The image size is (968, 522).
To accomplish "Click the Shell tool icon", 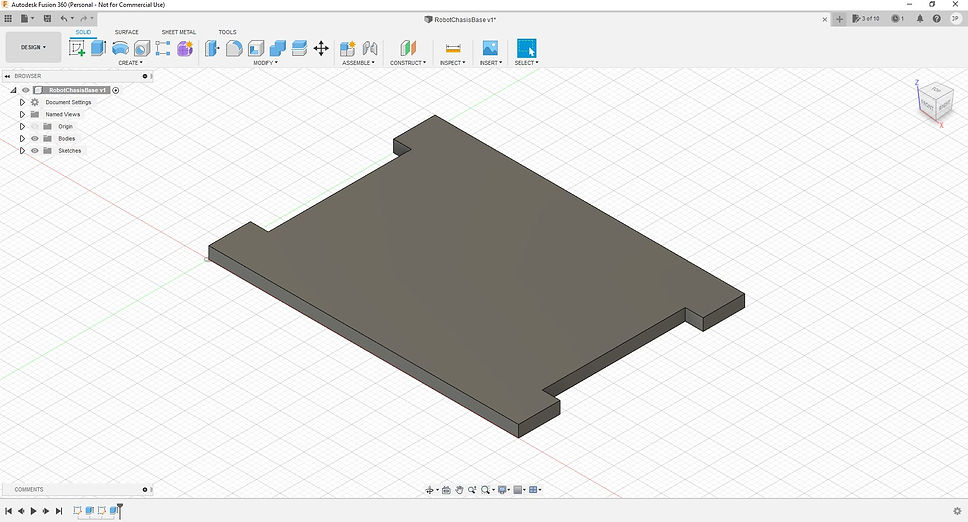I will click(256, 48).
